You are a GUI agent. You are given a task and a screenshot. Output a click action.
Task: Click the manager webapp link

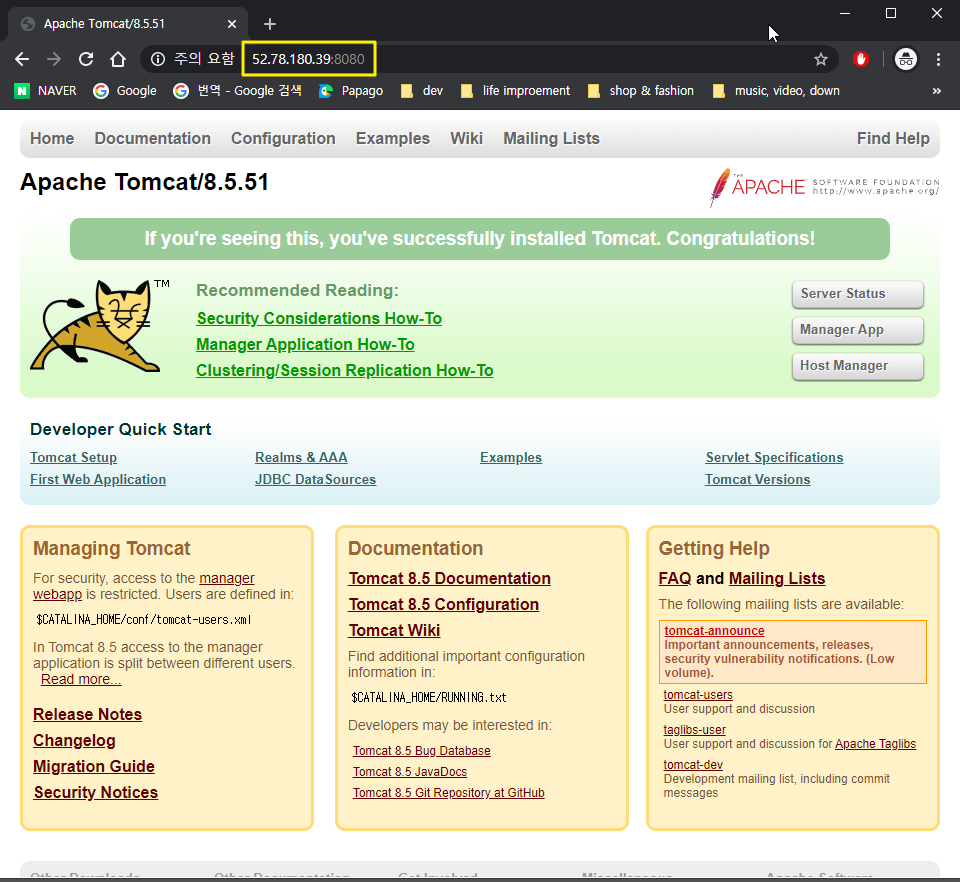point(227,578)
